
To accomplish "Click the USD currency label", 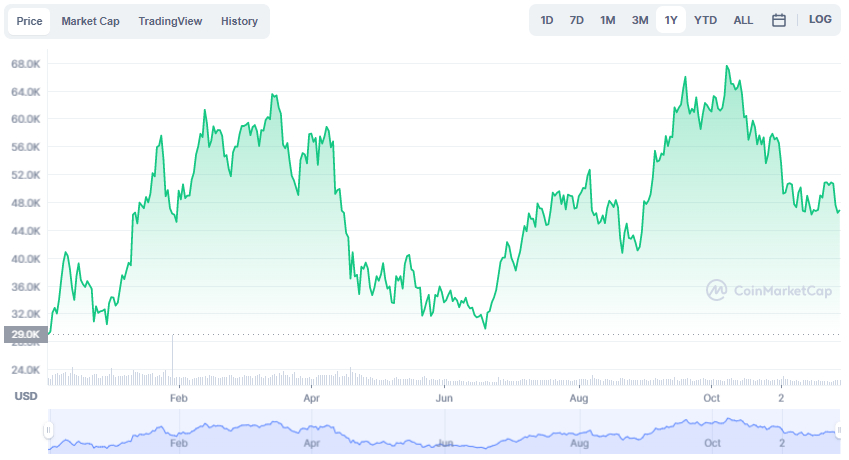I will point(26,397).
